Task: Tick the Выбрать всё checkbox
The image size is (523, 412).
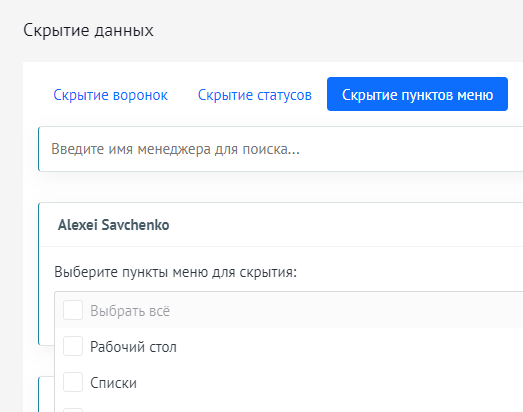Action: click(73, 310)
